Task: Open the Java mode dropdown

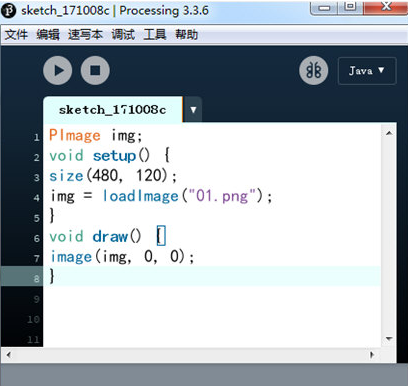Action: coord(367,71)
